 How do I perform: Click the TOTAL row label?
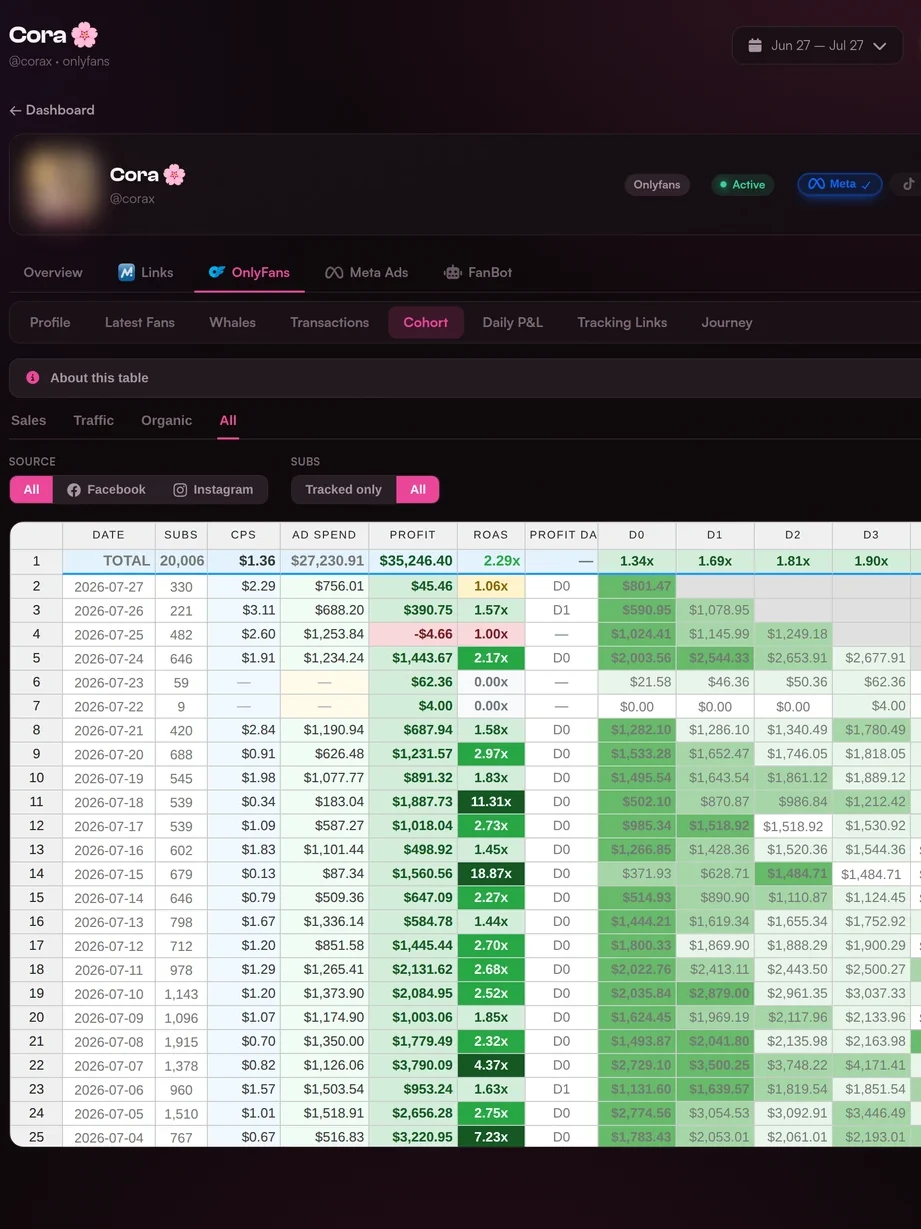pyautogui.click(x=109, y=561)
